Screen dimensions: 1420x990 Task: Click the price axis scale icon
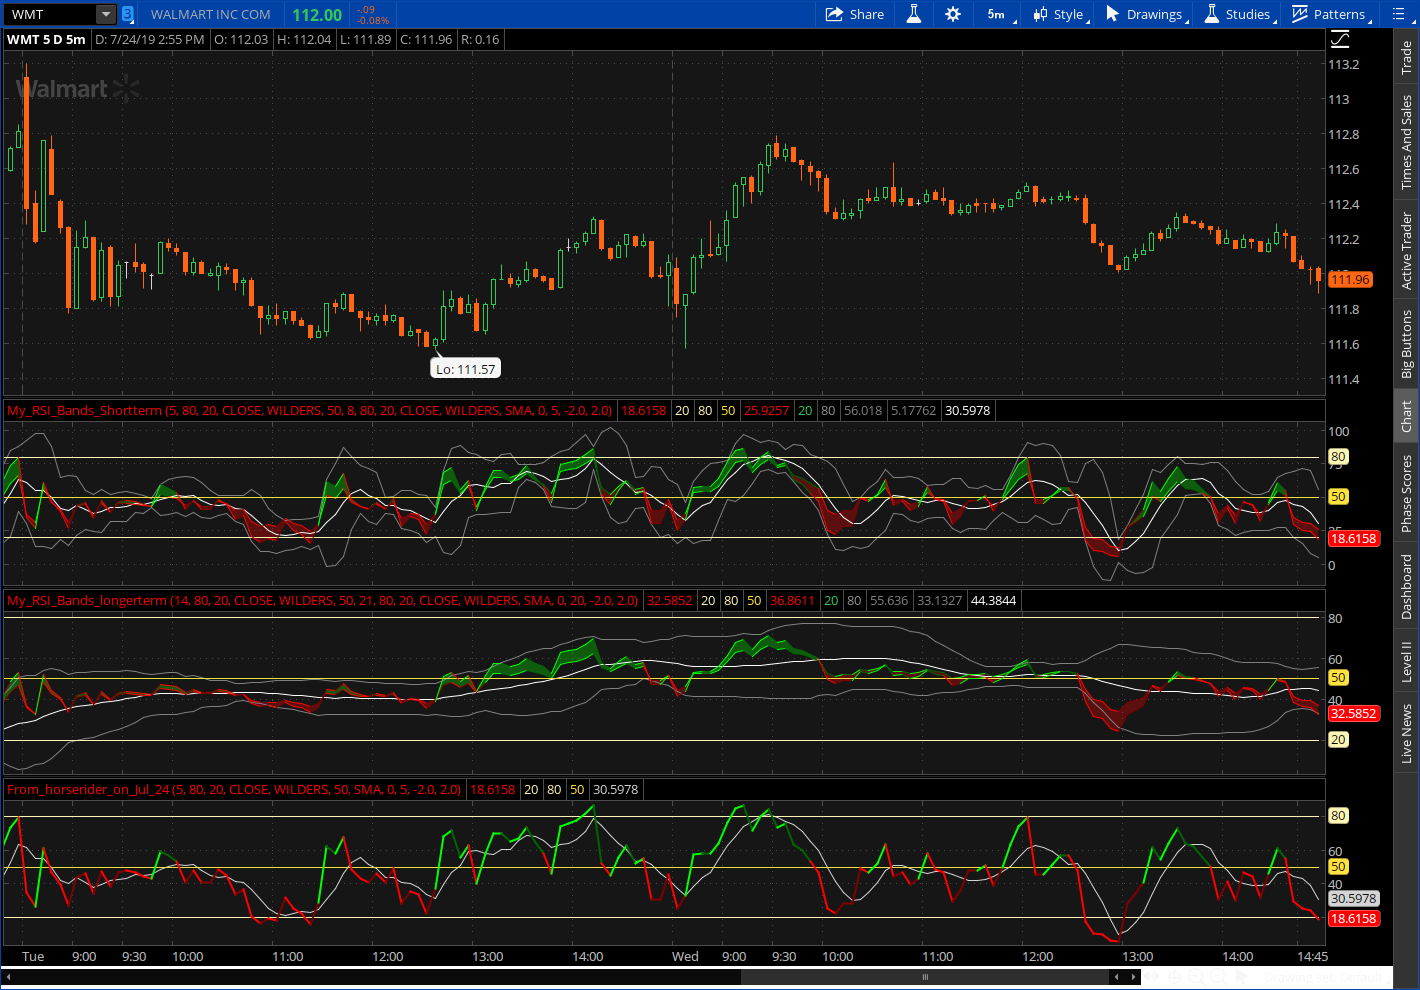click(1340, 40)
